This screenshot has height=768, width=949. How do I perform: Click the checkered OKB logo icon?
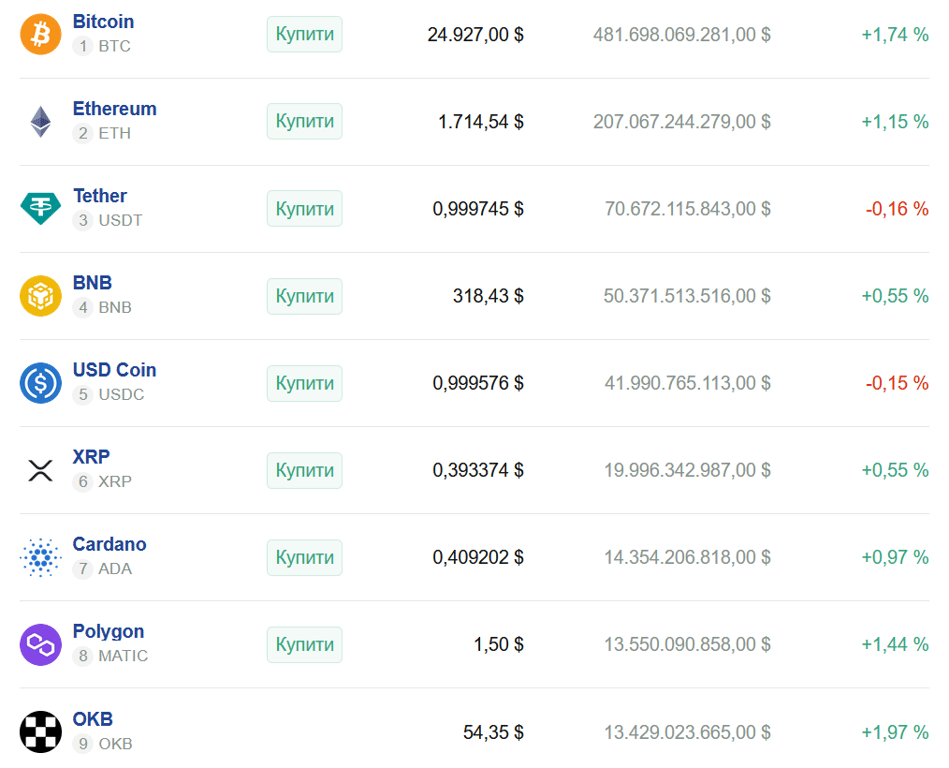pyautogui.click(x=41, y=732)
